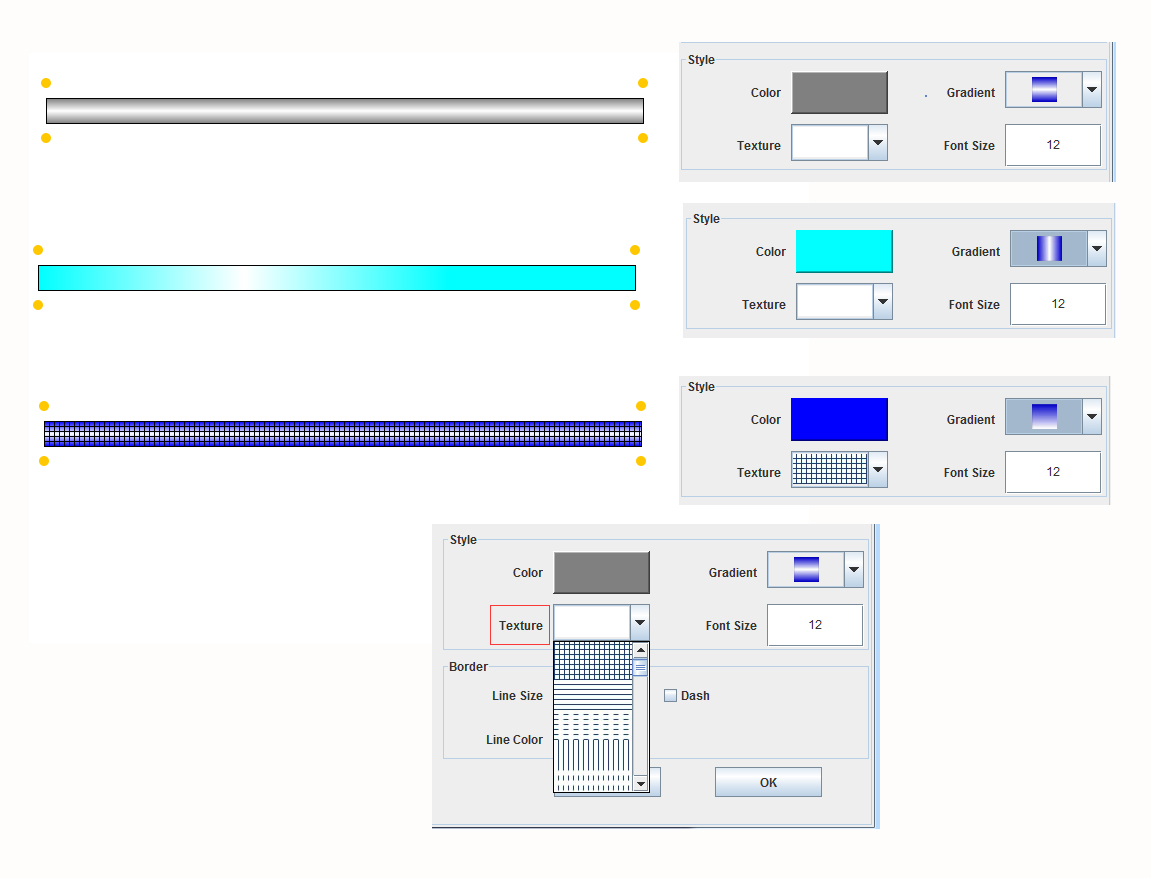
Task: Click the texture list scroll up arrow
Action: [x=641, y=650]
